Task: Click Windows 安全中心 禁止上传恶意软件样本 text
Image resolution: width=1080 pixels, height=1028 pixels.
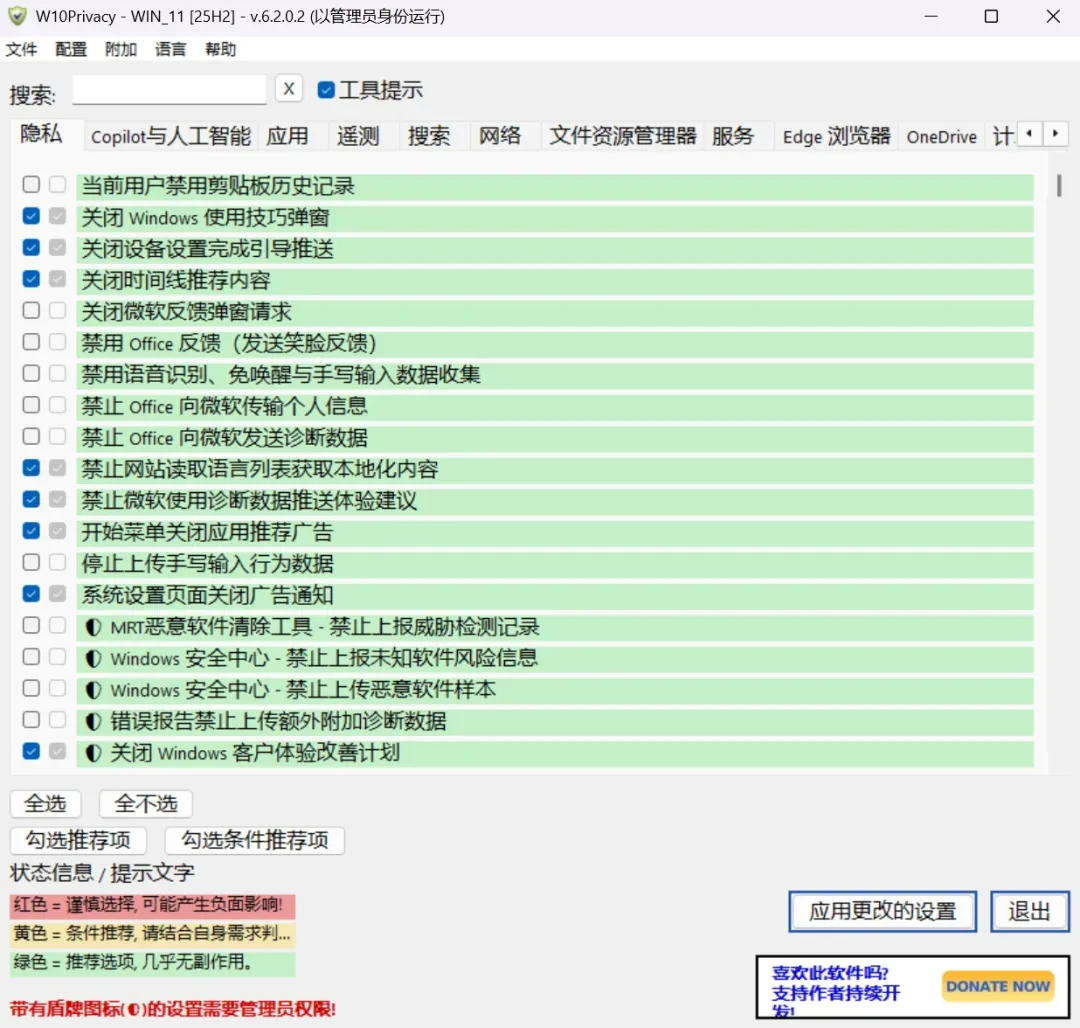Action: pos(303,690)
